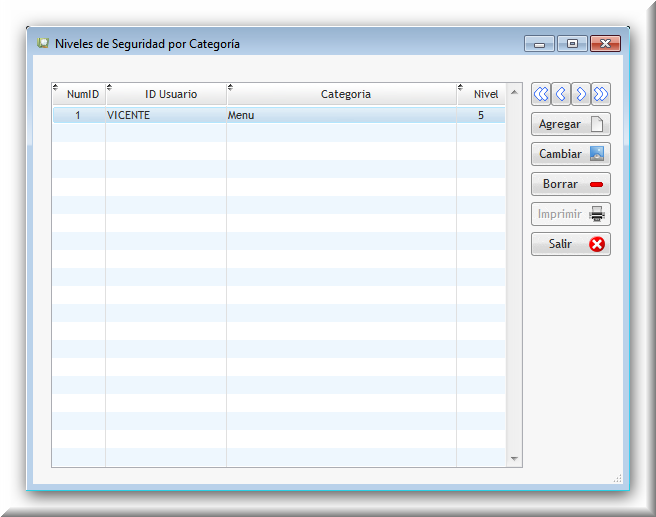Viewport: 656px width, 517px height.
Task: Jump to the last record
Action: coord(600,94)
